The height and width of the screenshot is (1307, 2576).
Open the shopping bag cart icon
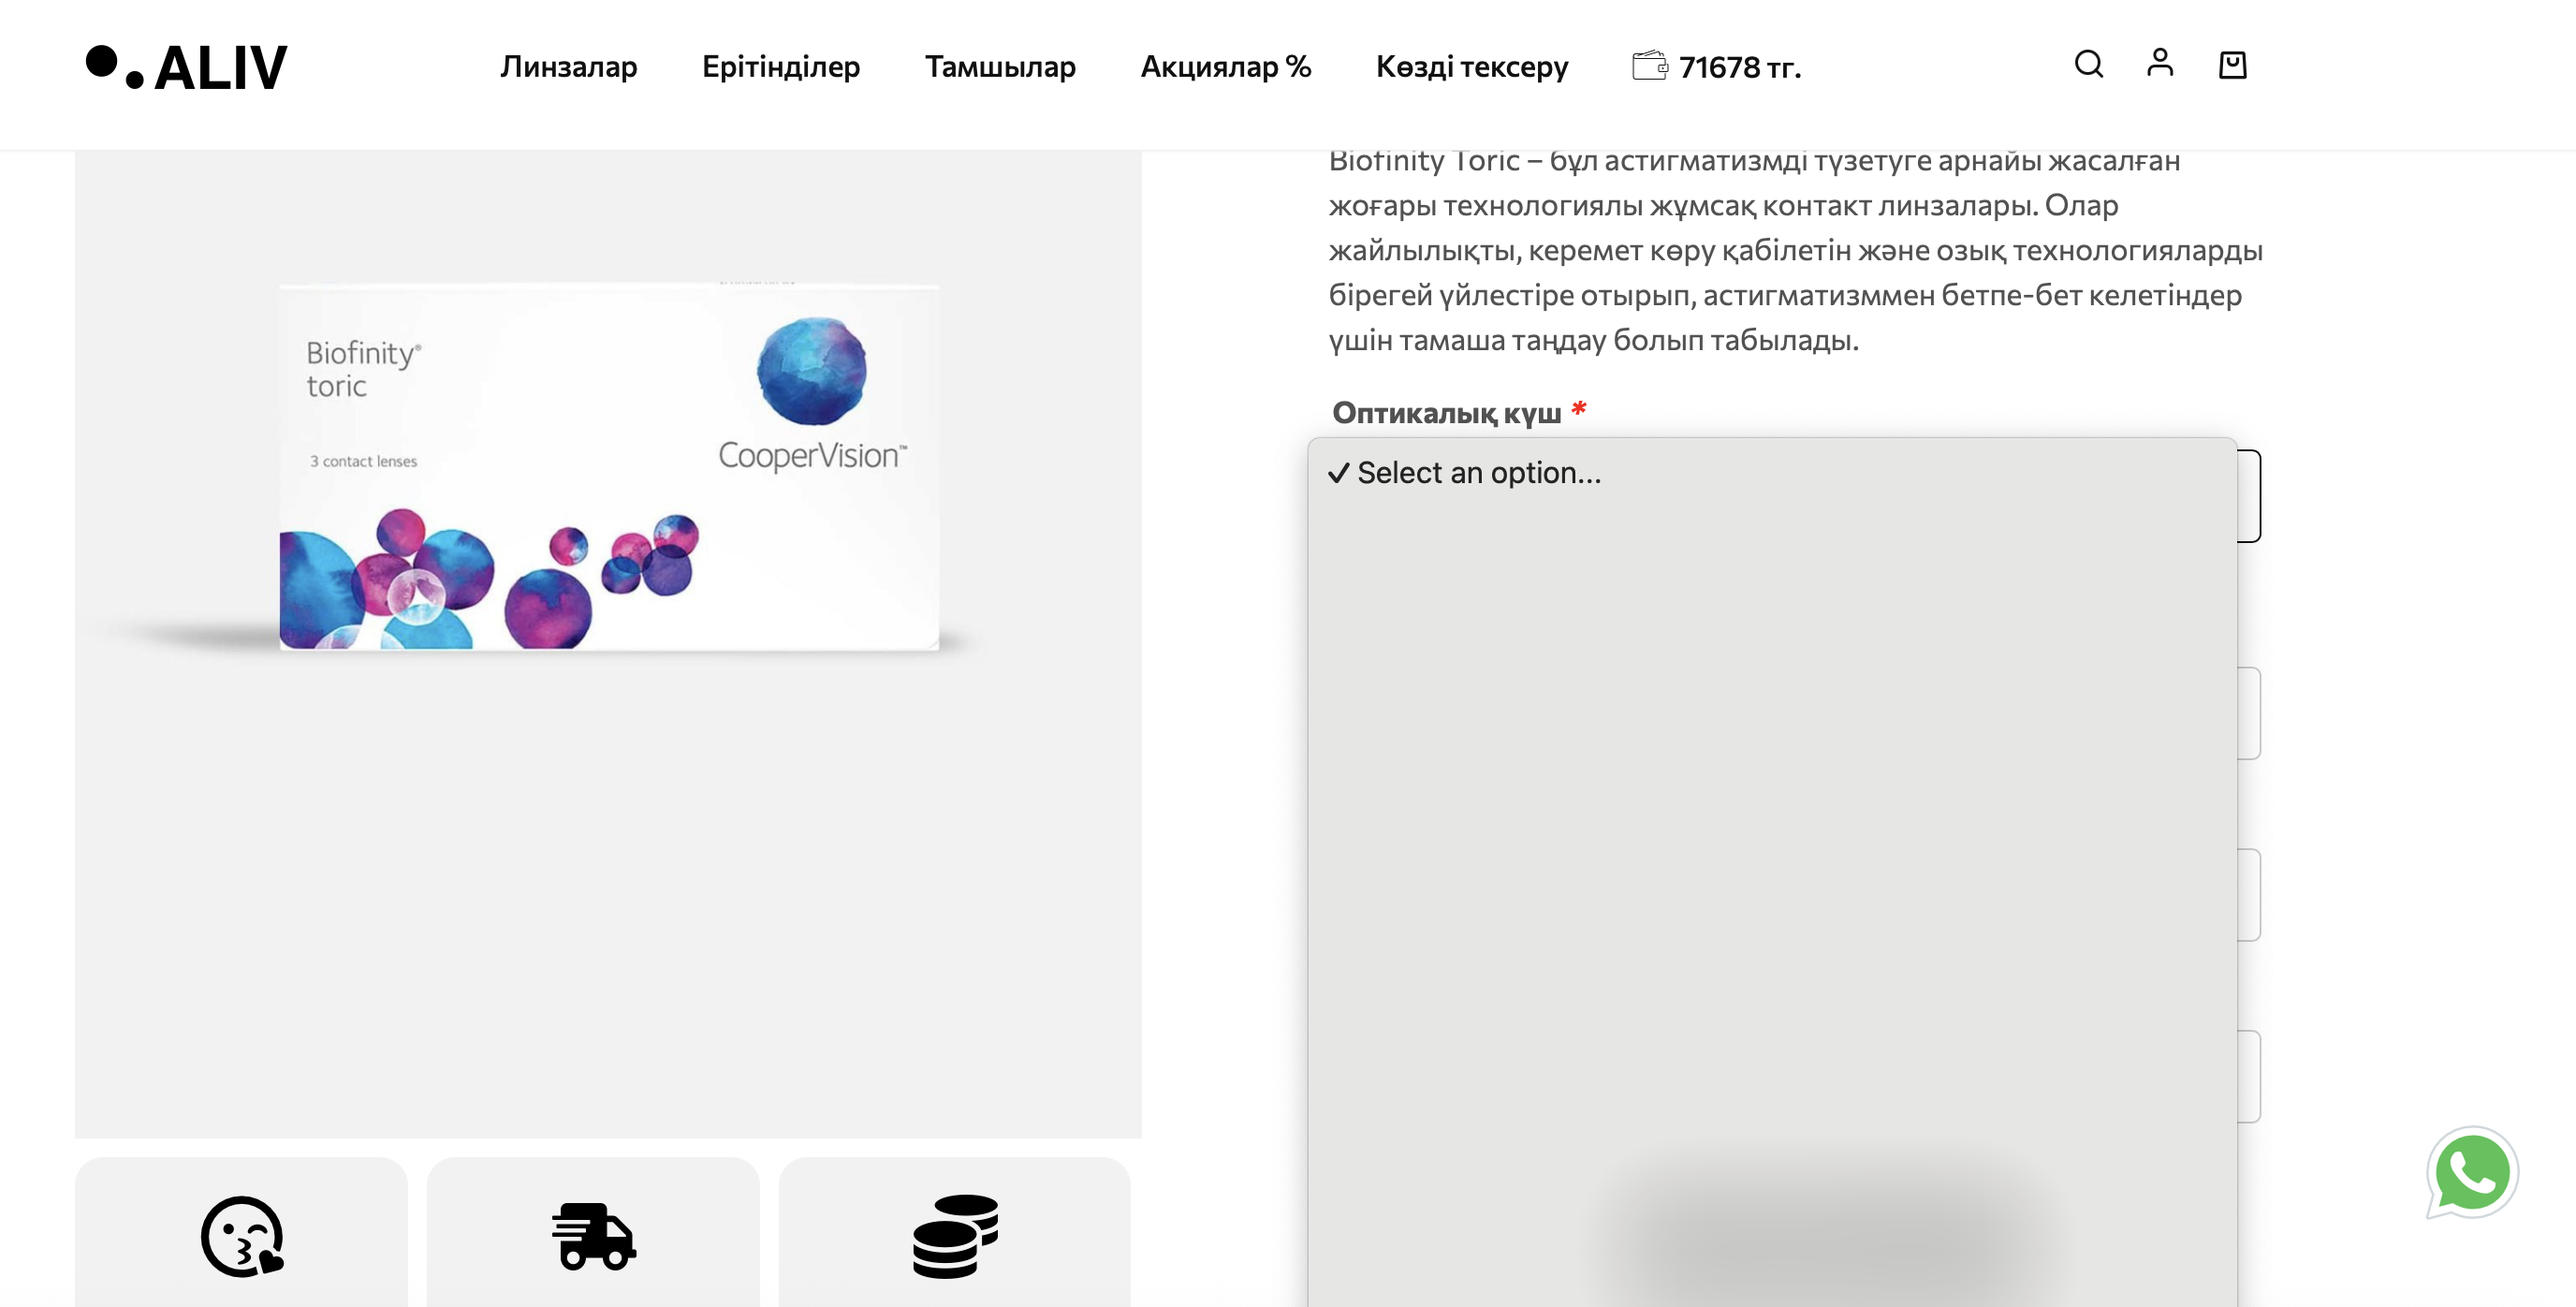pyautogui.click(x=2232, y=65)
